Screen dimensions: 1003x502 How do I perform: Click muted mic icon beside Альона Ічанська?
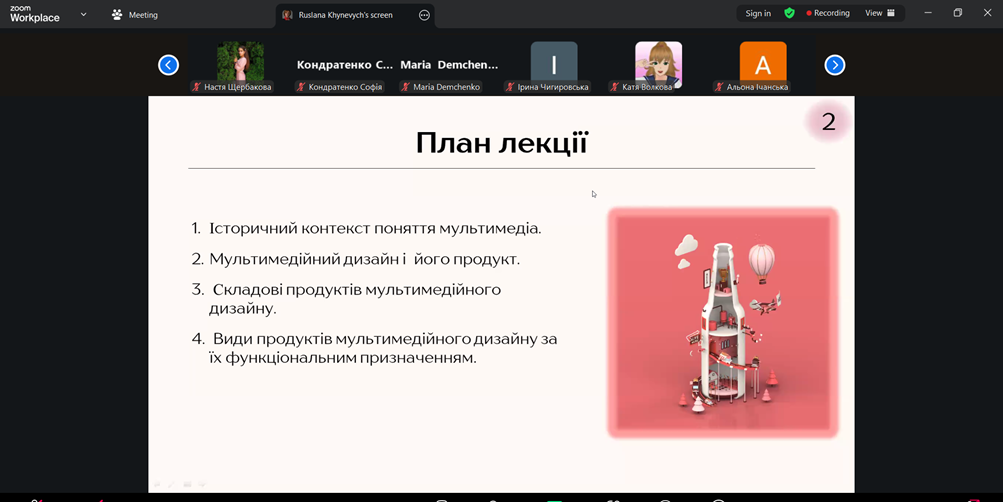click(x=719, y=87)
